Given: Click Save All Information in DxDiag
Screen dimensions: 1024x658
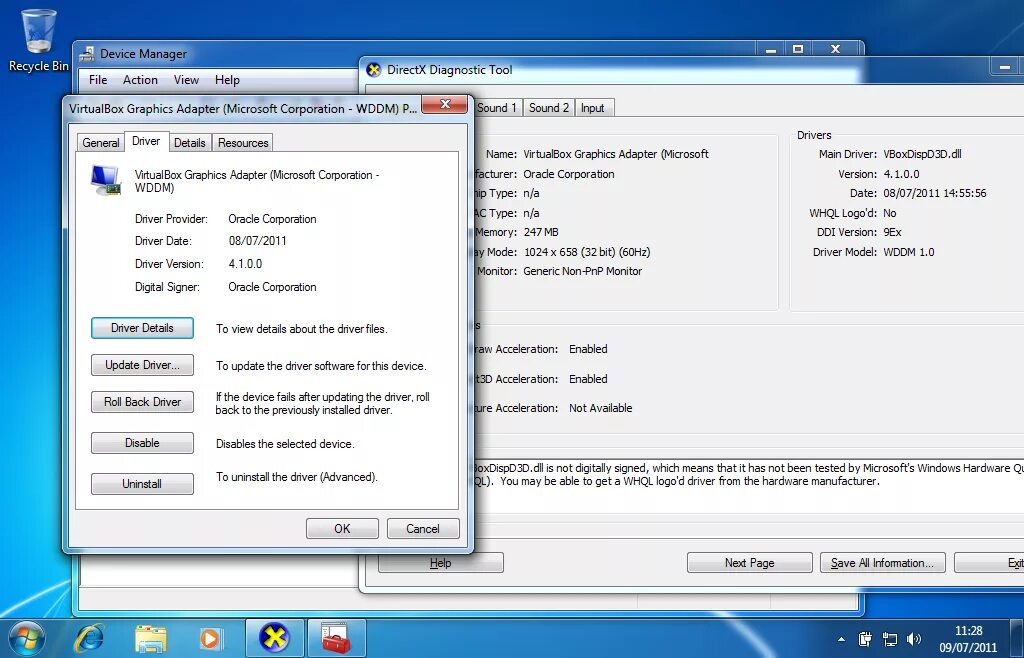Looking at the screenshot, I should click(882, 562).
